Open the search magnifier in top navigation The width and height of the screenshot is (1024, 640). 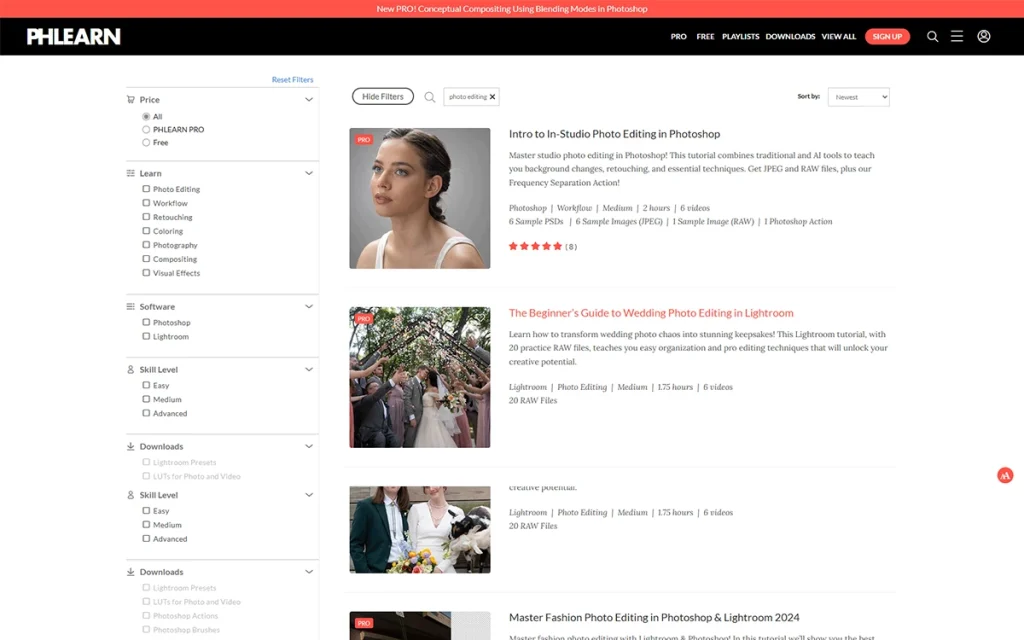point(932,37)
